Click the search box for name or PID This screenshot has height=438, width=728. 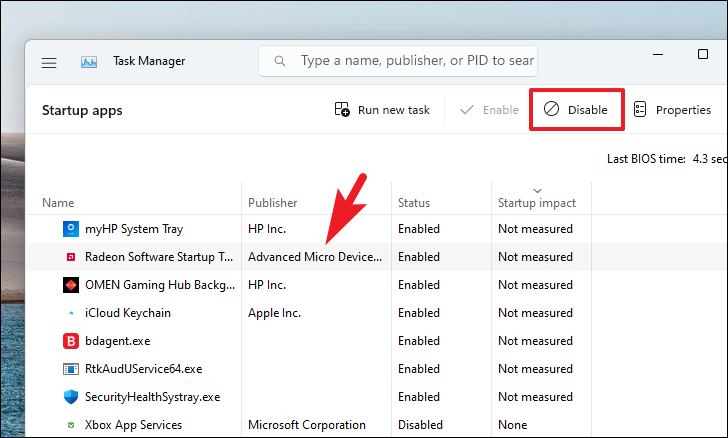398,61
